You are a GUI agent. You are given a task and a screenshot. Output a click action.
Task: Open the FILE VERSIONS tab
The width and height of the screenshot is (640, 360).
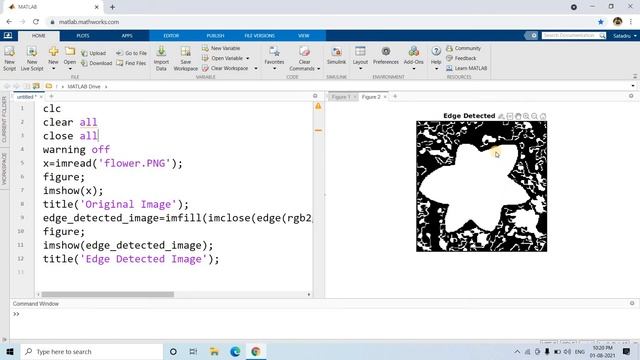click(x=260, y=36)
